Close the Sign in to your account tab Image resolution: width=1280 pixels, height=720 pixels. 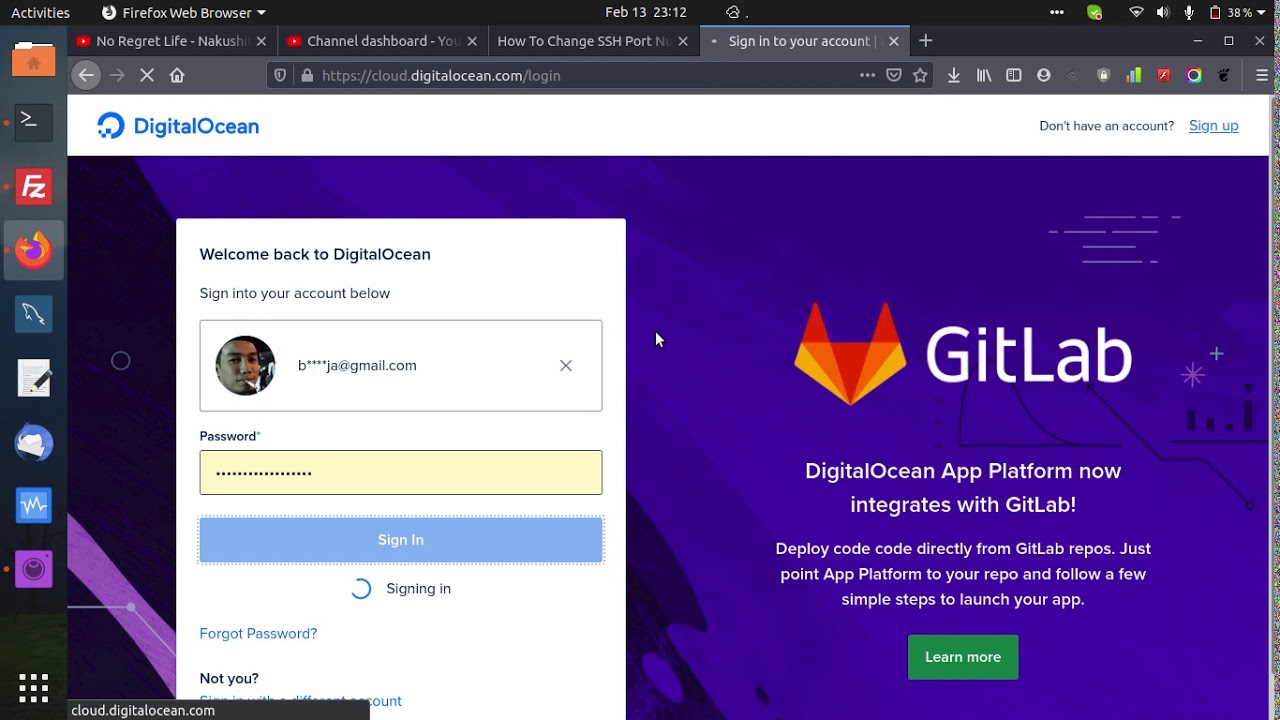(x=894, y=41)
